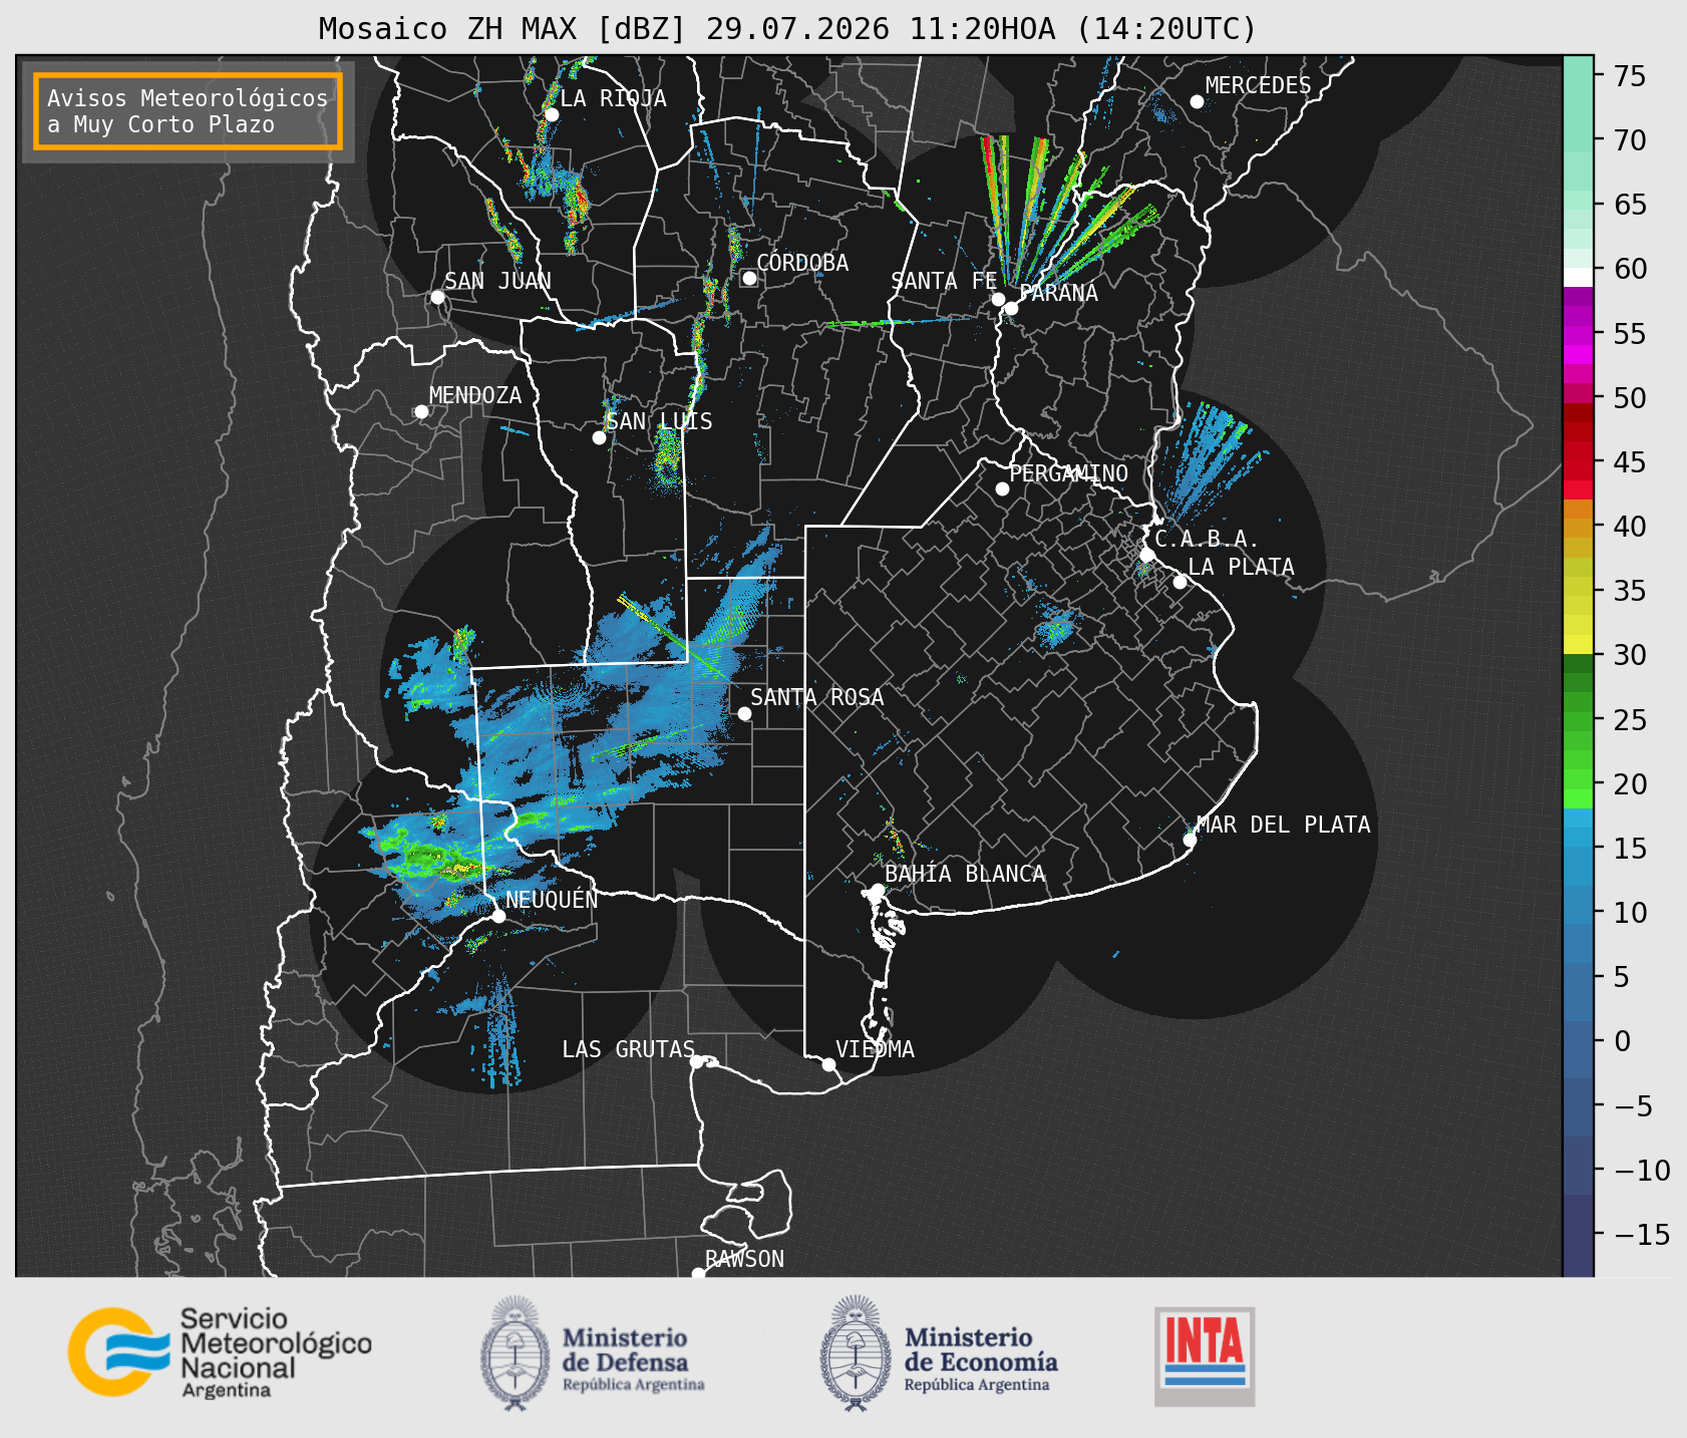The height and width of the screenshot is (1438, 1687).
Task: Select the Neuquén city marker
Action: [498, 916]
